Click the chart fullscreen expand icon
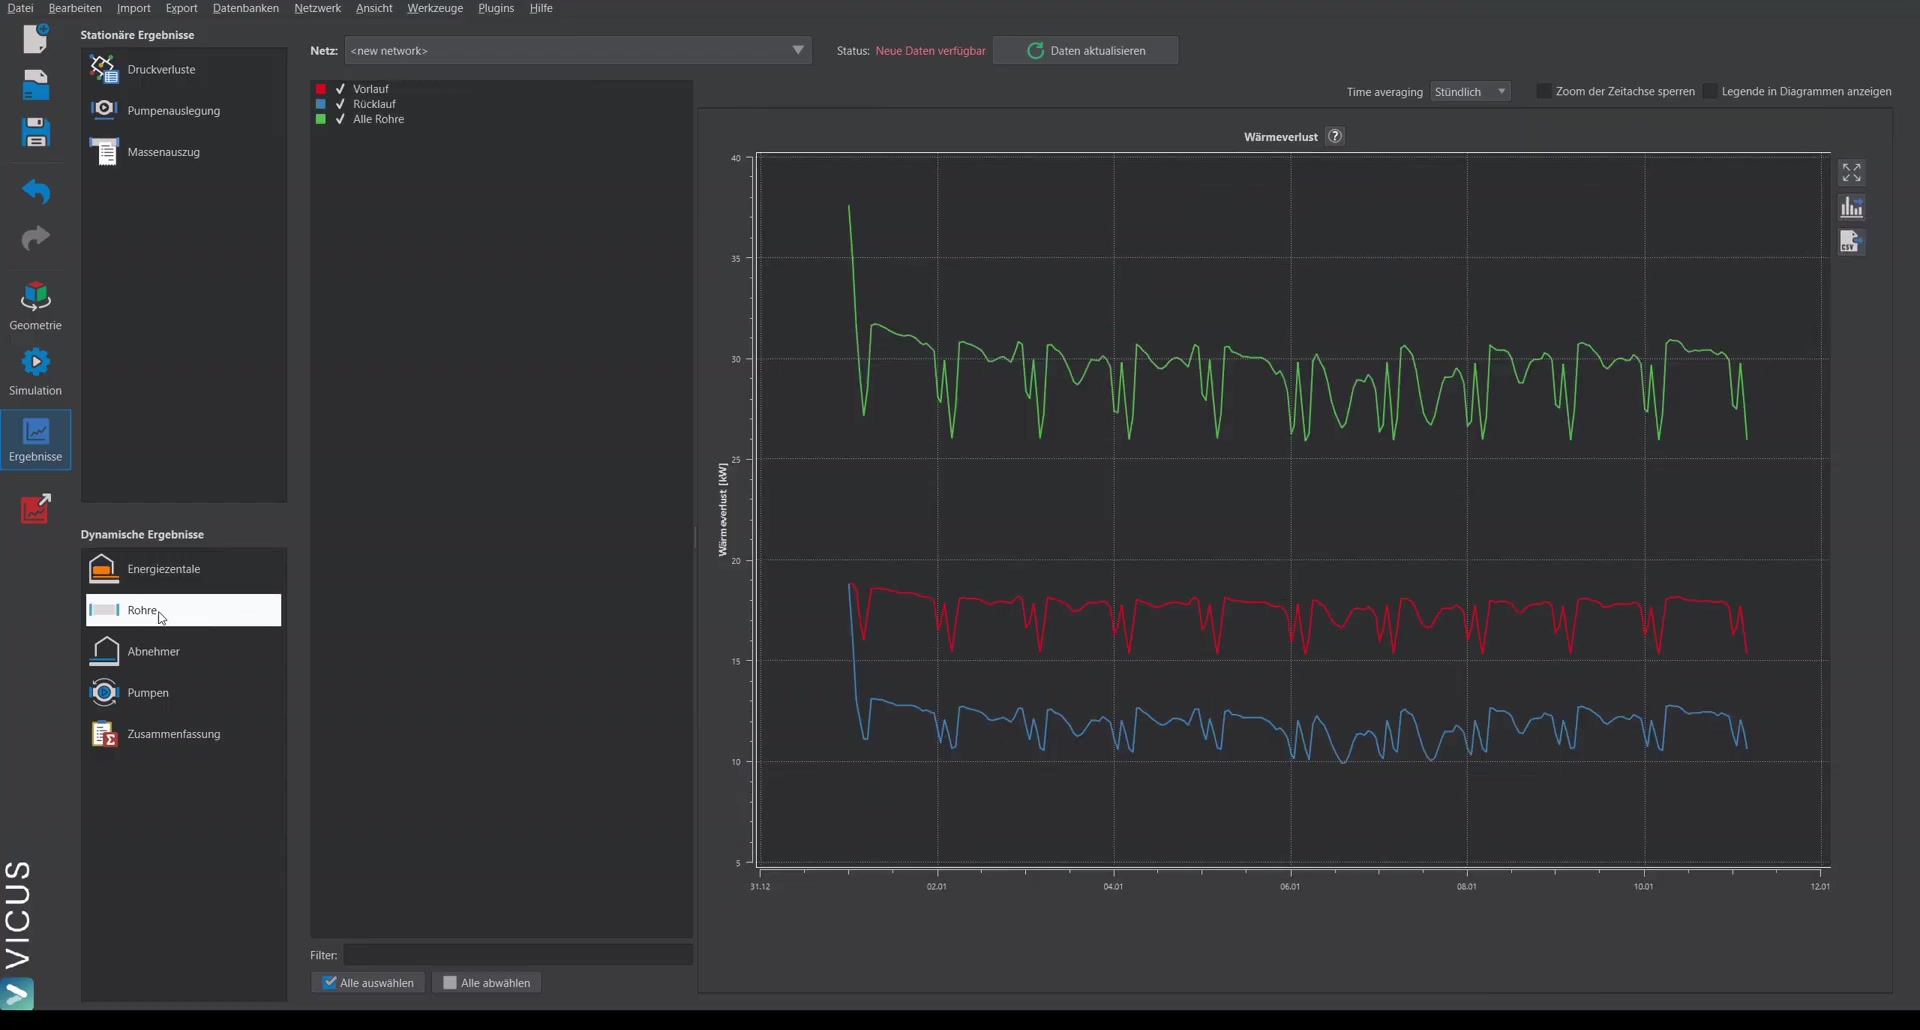 click(1851, 173)
